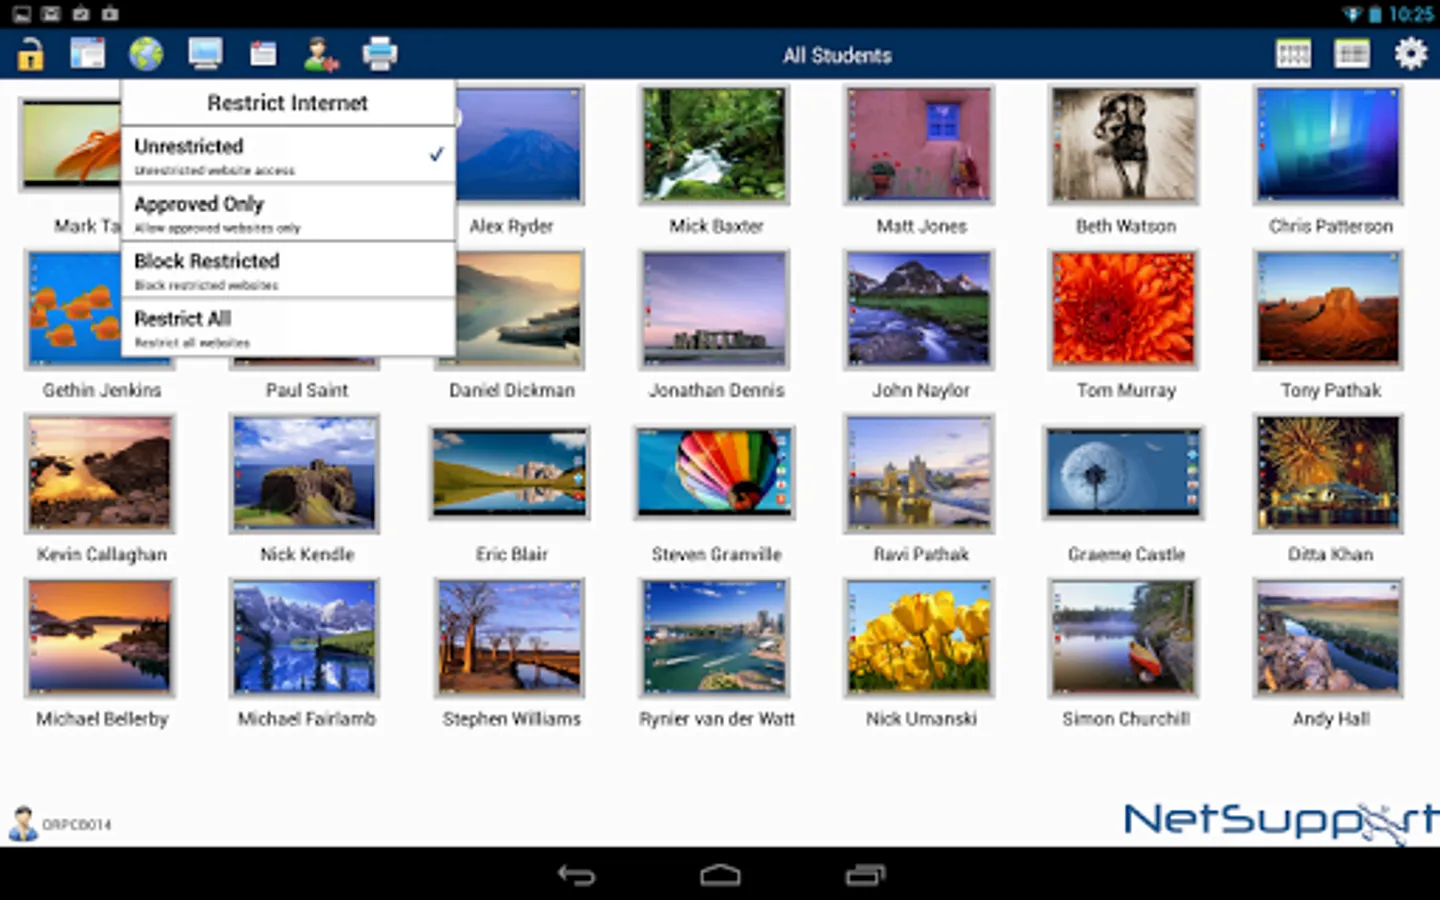Tap the unlock padlock icon
This screenshot has width=1440, height=900.
click(30, 54)
